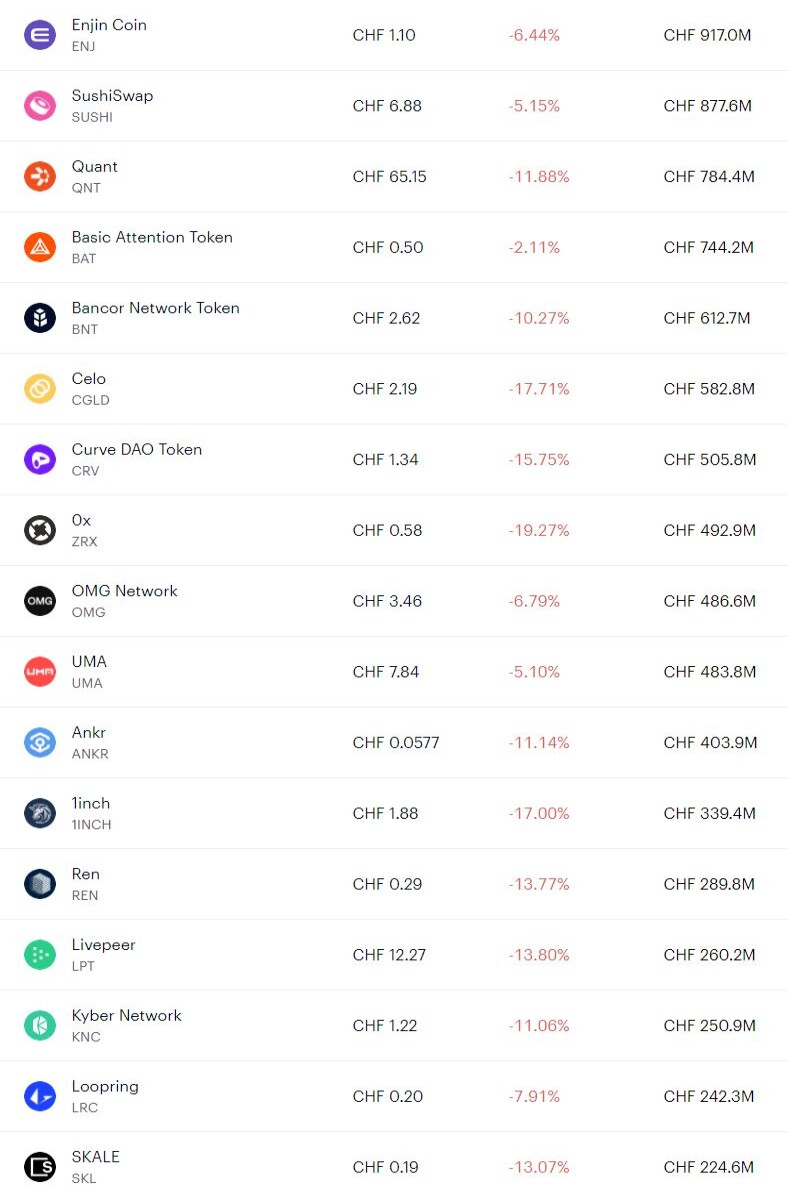Viewport: 788px width, 1200px height.
Task: Click the yellow Celo rings icon
Action: [x=40, y=389]
